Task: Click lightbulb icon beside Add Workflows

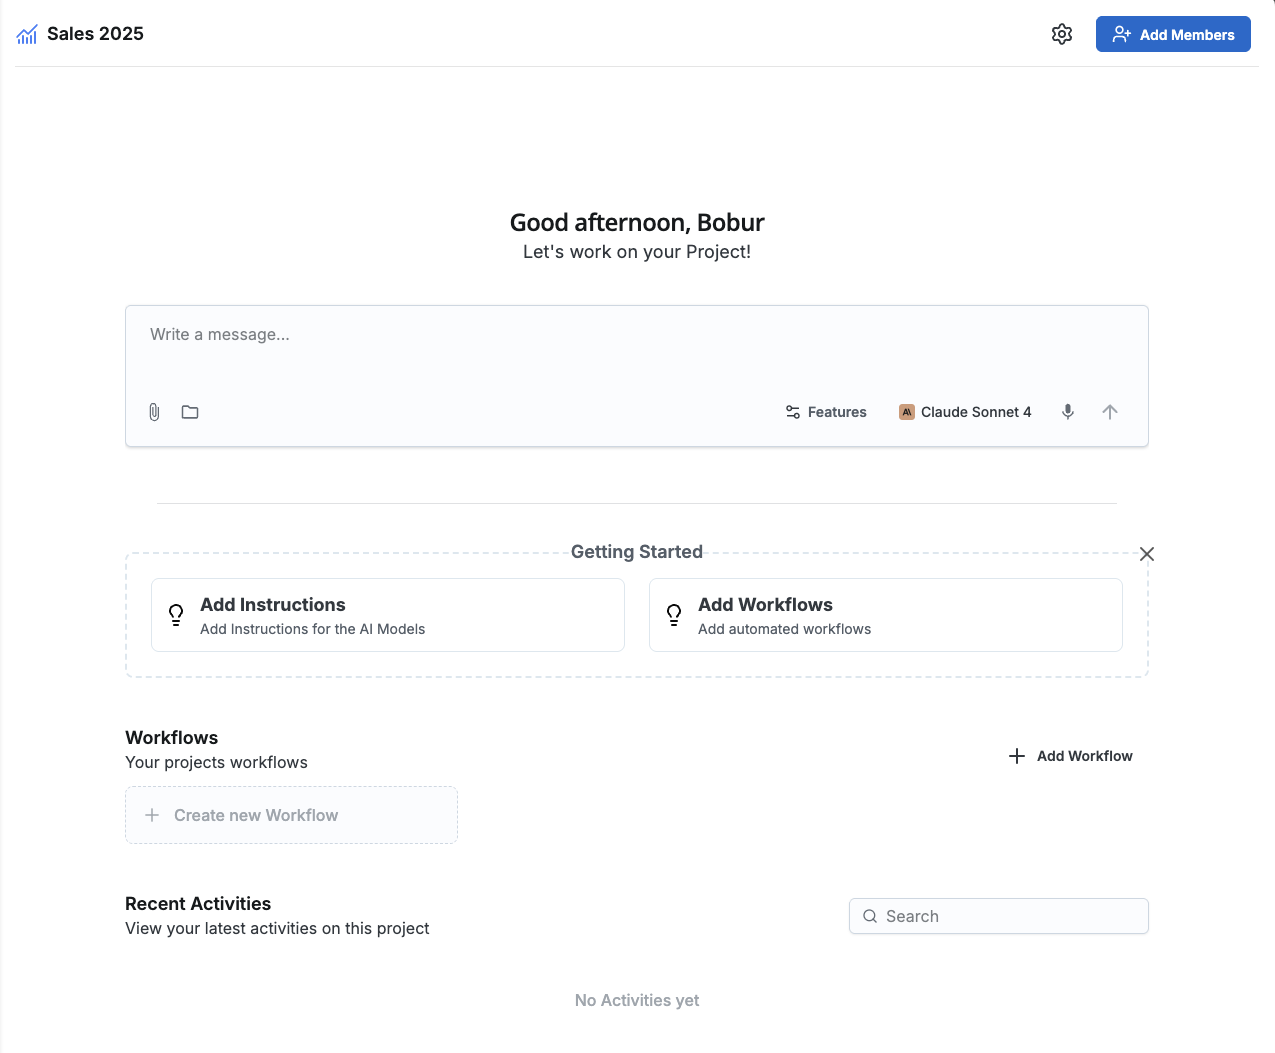Action: click(674, 615)
